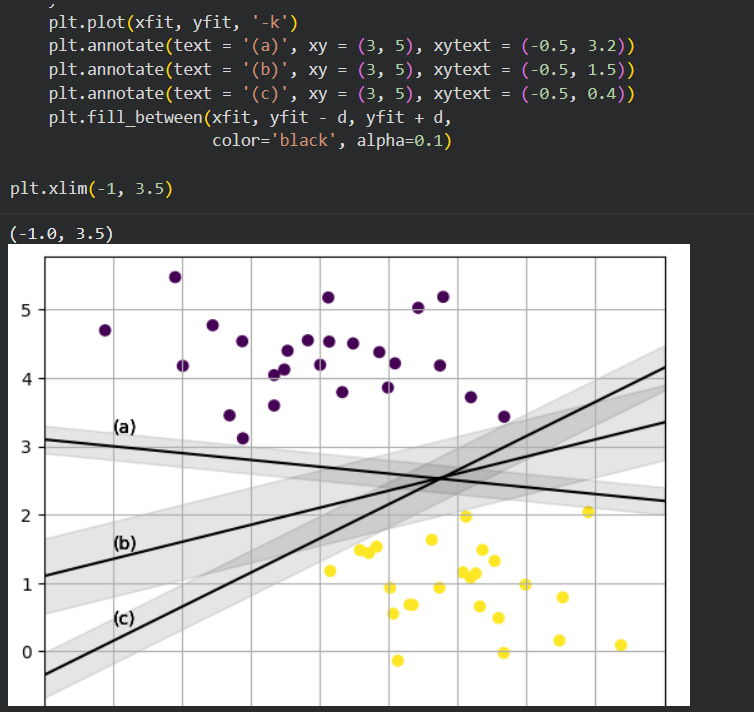Click the color='black', alpha=0.1 line

332,141
